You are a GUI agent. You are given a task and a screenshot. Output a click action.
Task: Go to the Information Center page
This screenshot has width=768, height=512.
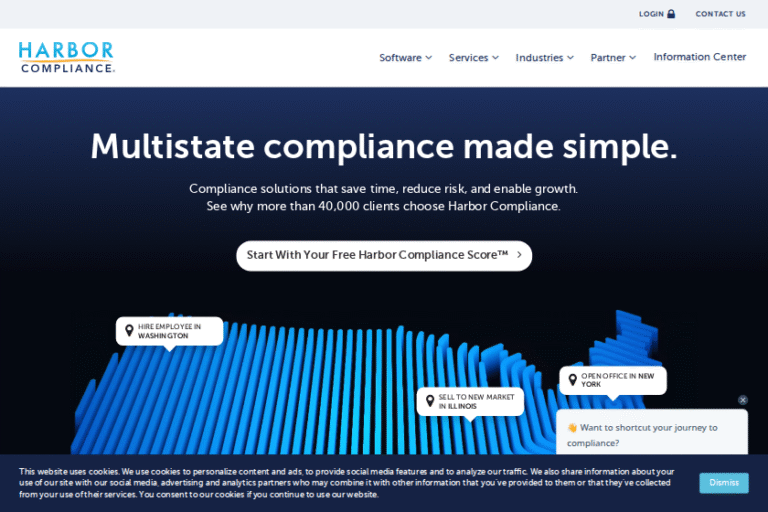699,57
